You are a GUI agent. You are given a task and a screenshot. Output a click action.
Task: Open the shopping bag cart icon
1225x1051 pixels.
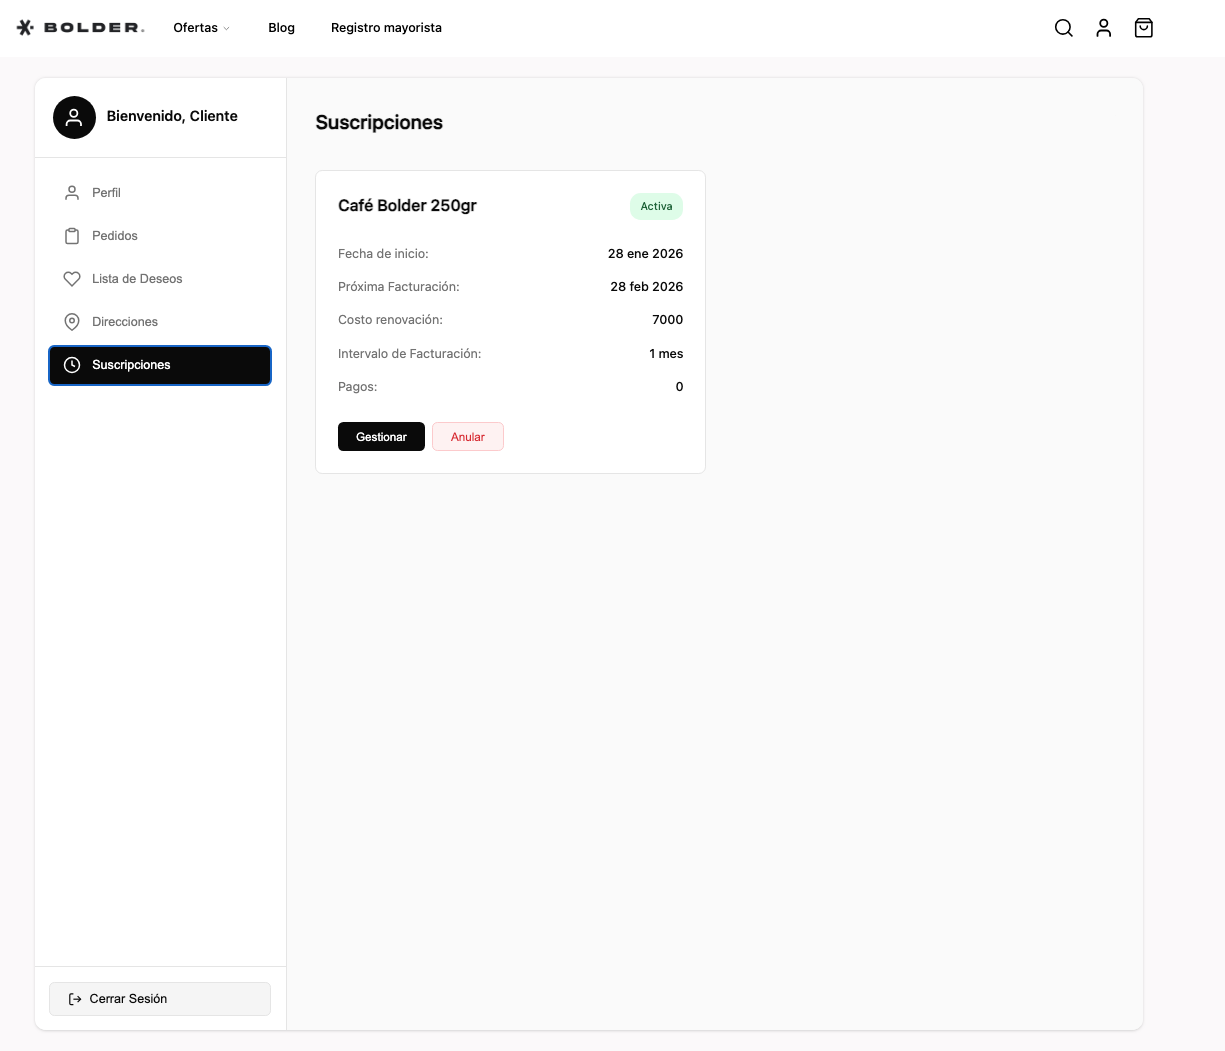[1144, 28]
